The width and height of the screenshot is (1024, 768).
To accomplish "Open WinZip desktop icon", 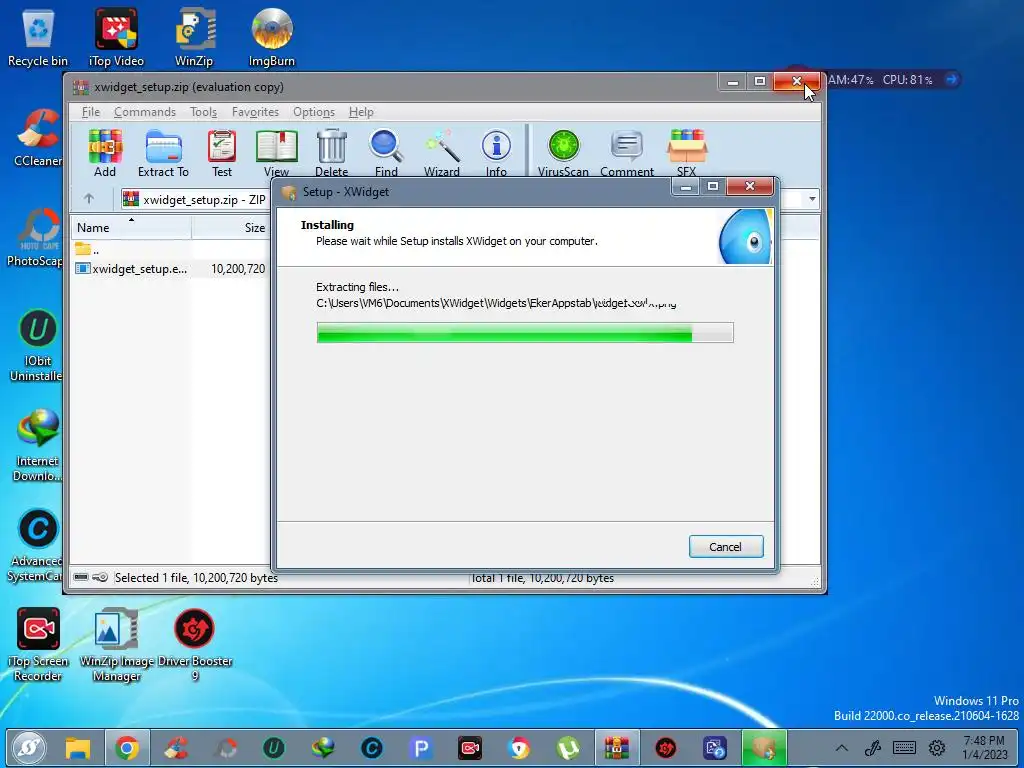I will click(x=194, y=39).
